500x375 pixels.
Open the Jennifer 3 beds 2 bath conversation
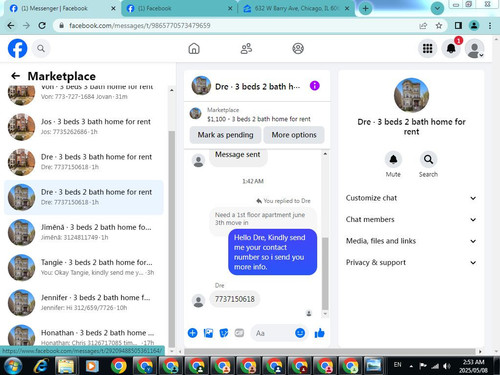(x=84, y=303)
